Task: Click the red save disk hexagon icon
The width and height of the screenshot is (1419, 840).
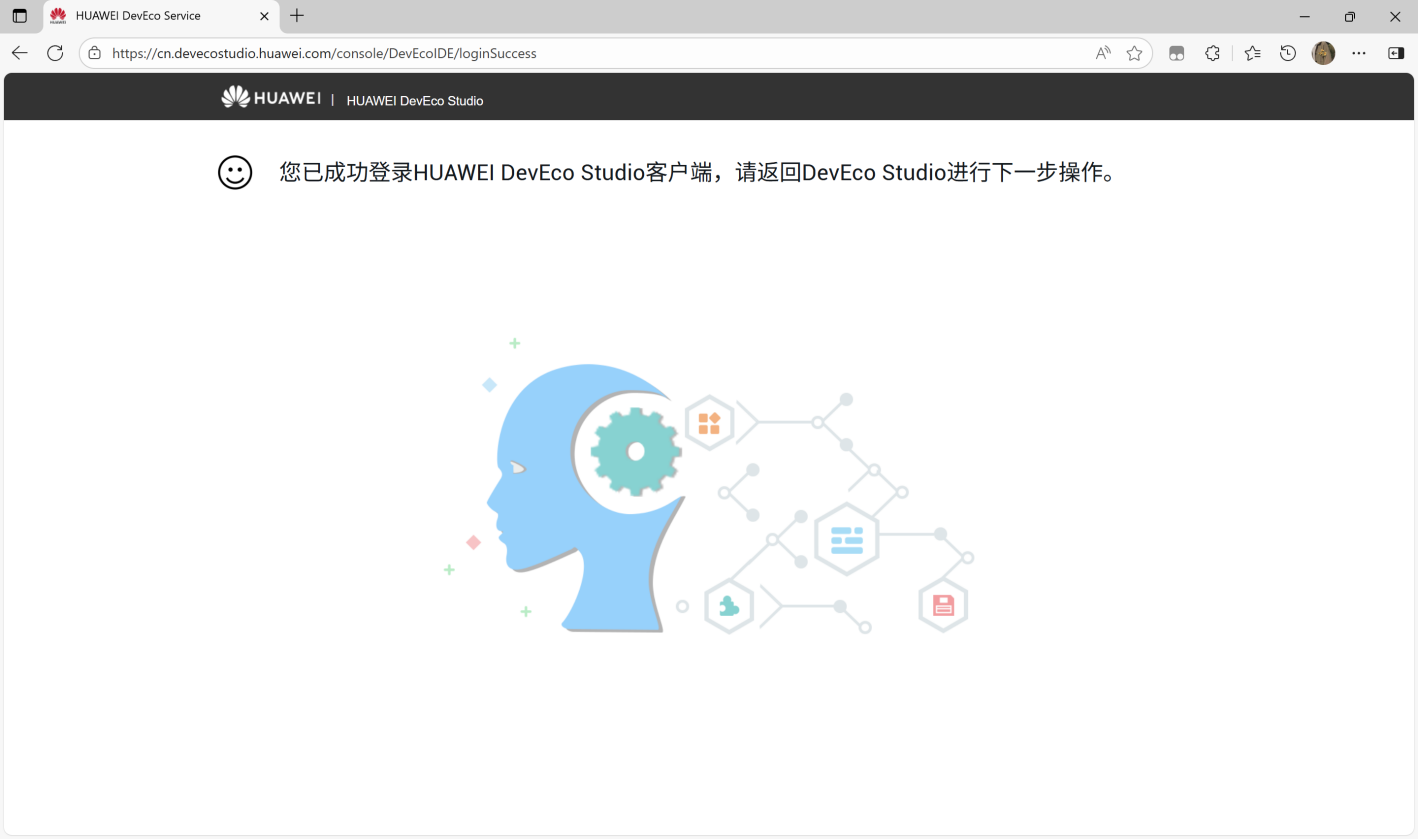Action: (x=943, y=605)
